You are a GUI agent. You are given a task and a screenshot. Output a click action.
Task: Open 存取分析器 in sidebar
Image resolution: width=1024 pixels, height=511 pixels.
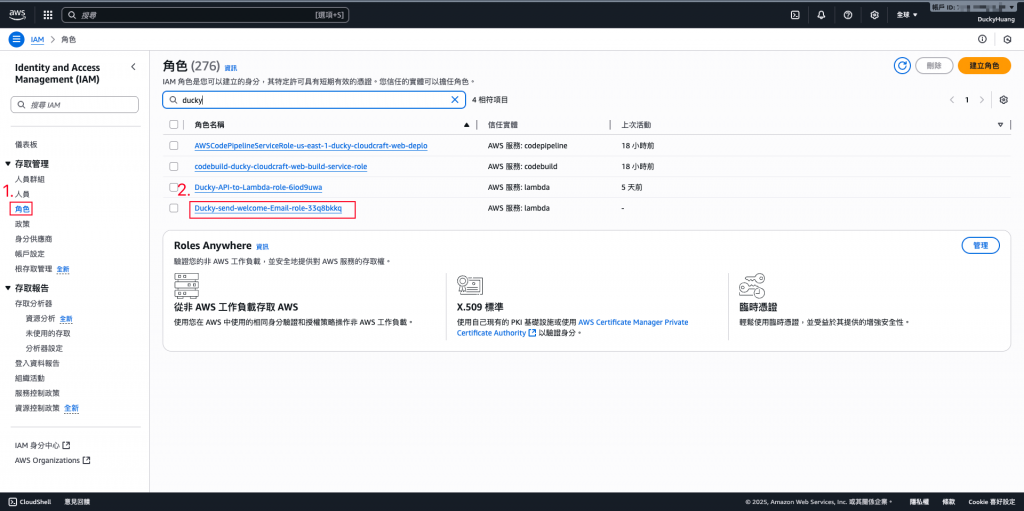click(x=33, y=303)
